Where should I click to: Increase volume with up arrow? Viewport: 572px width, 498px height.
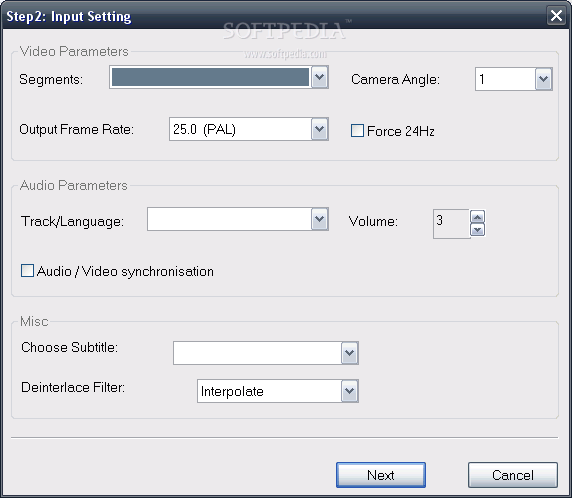click(478, 217)
